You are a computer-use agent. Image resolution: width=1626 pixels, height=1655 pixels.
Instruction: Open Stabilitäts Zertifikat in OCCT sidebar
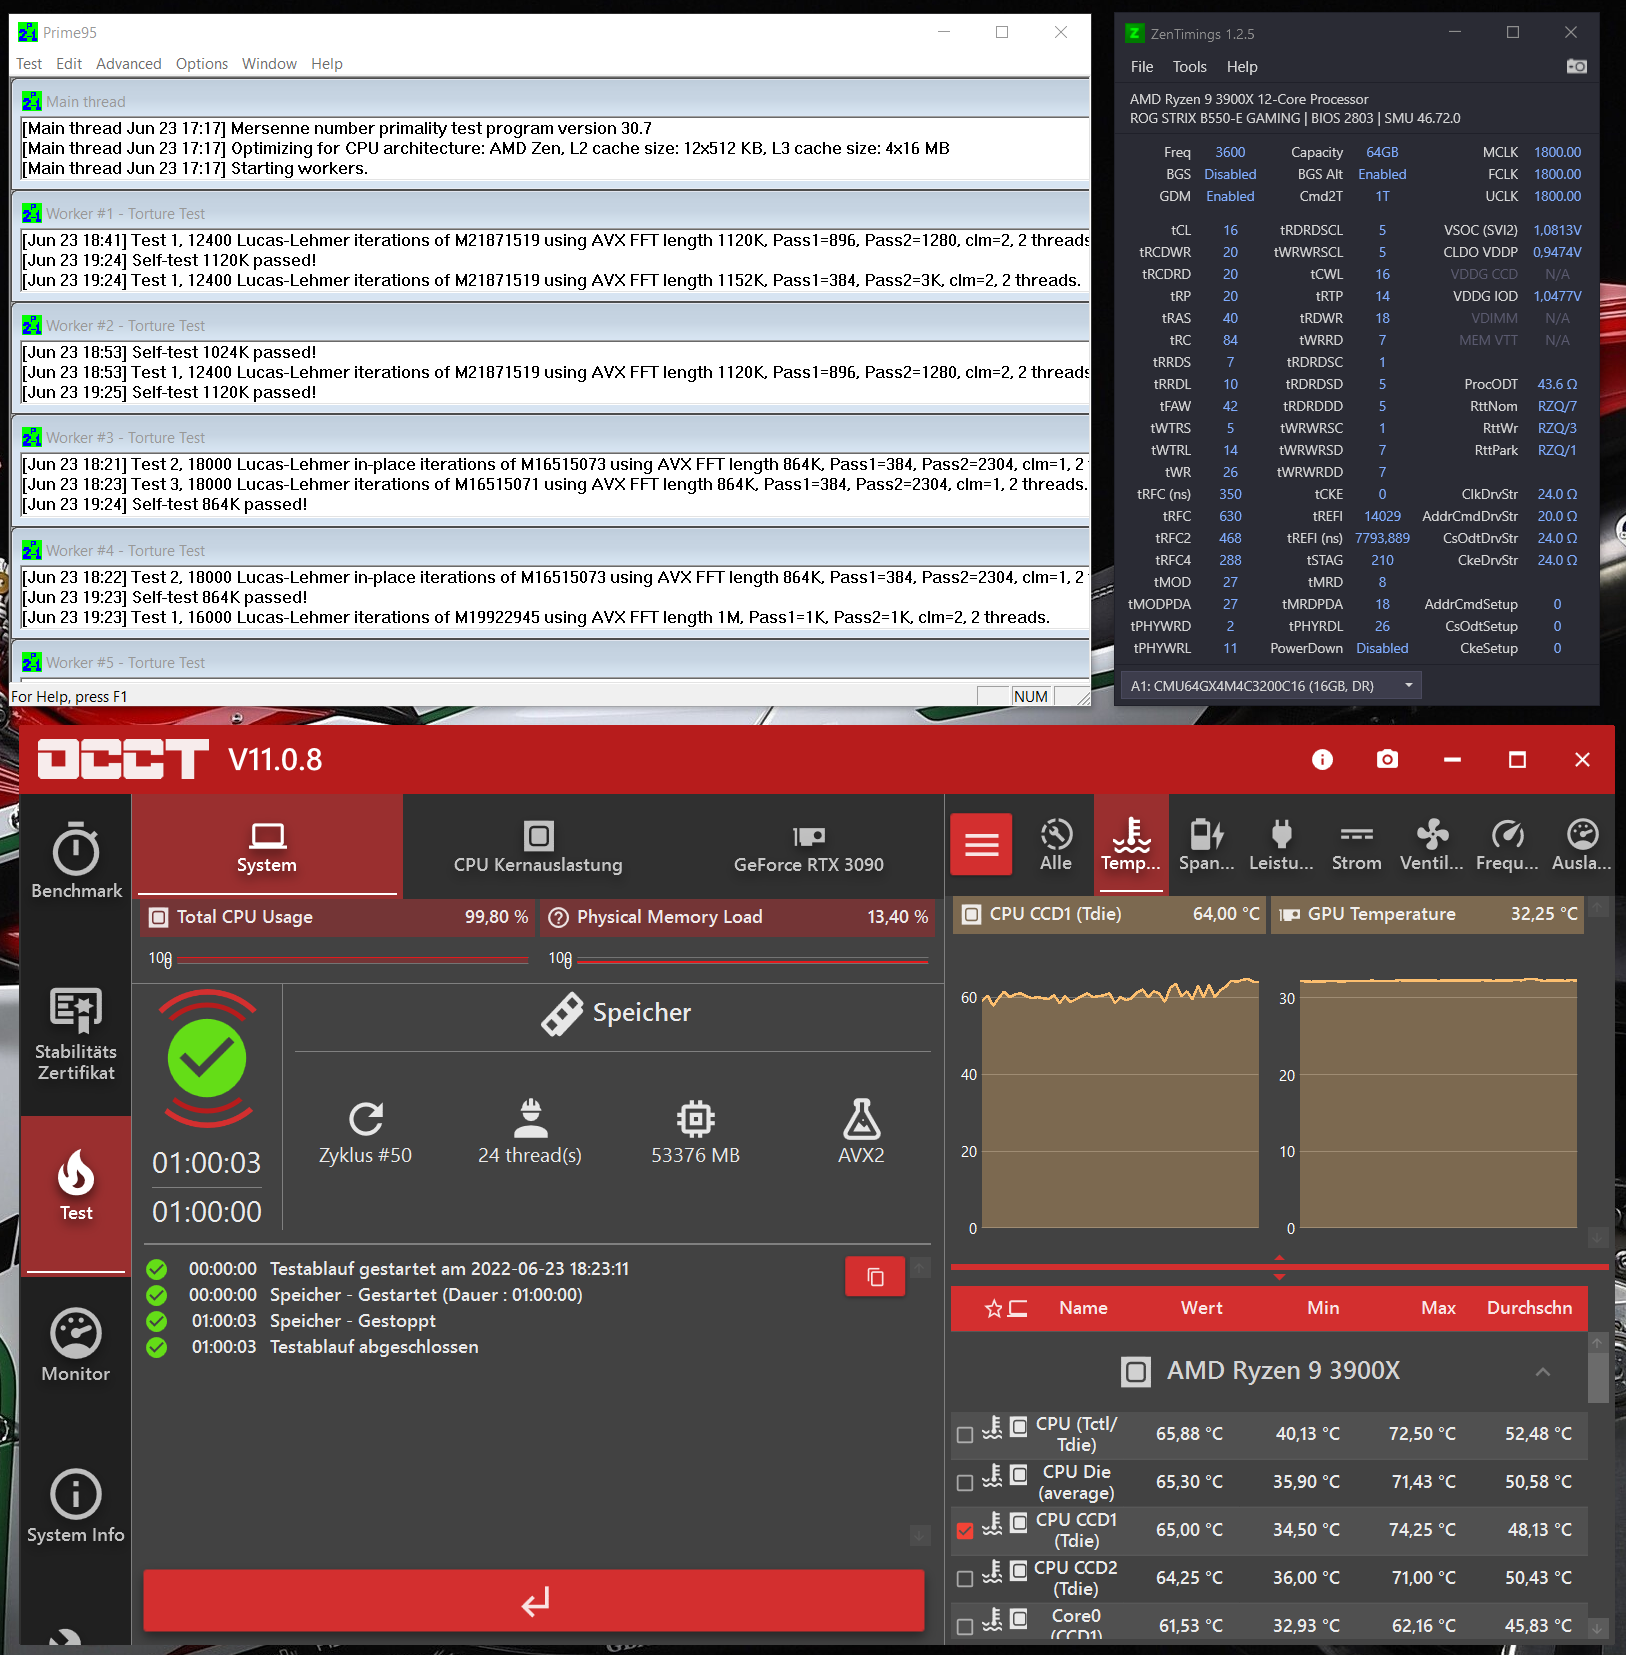point(76,1034)
